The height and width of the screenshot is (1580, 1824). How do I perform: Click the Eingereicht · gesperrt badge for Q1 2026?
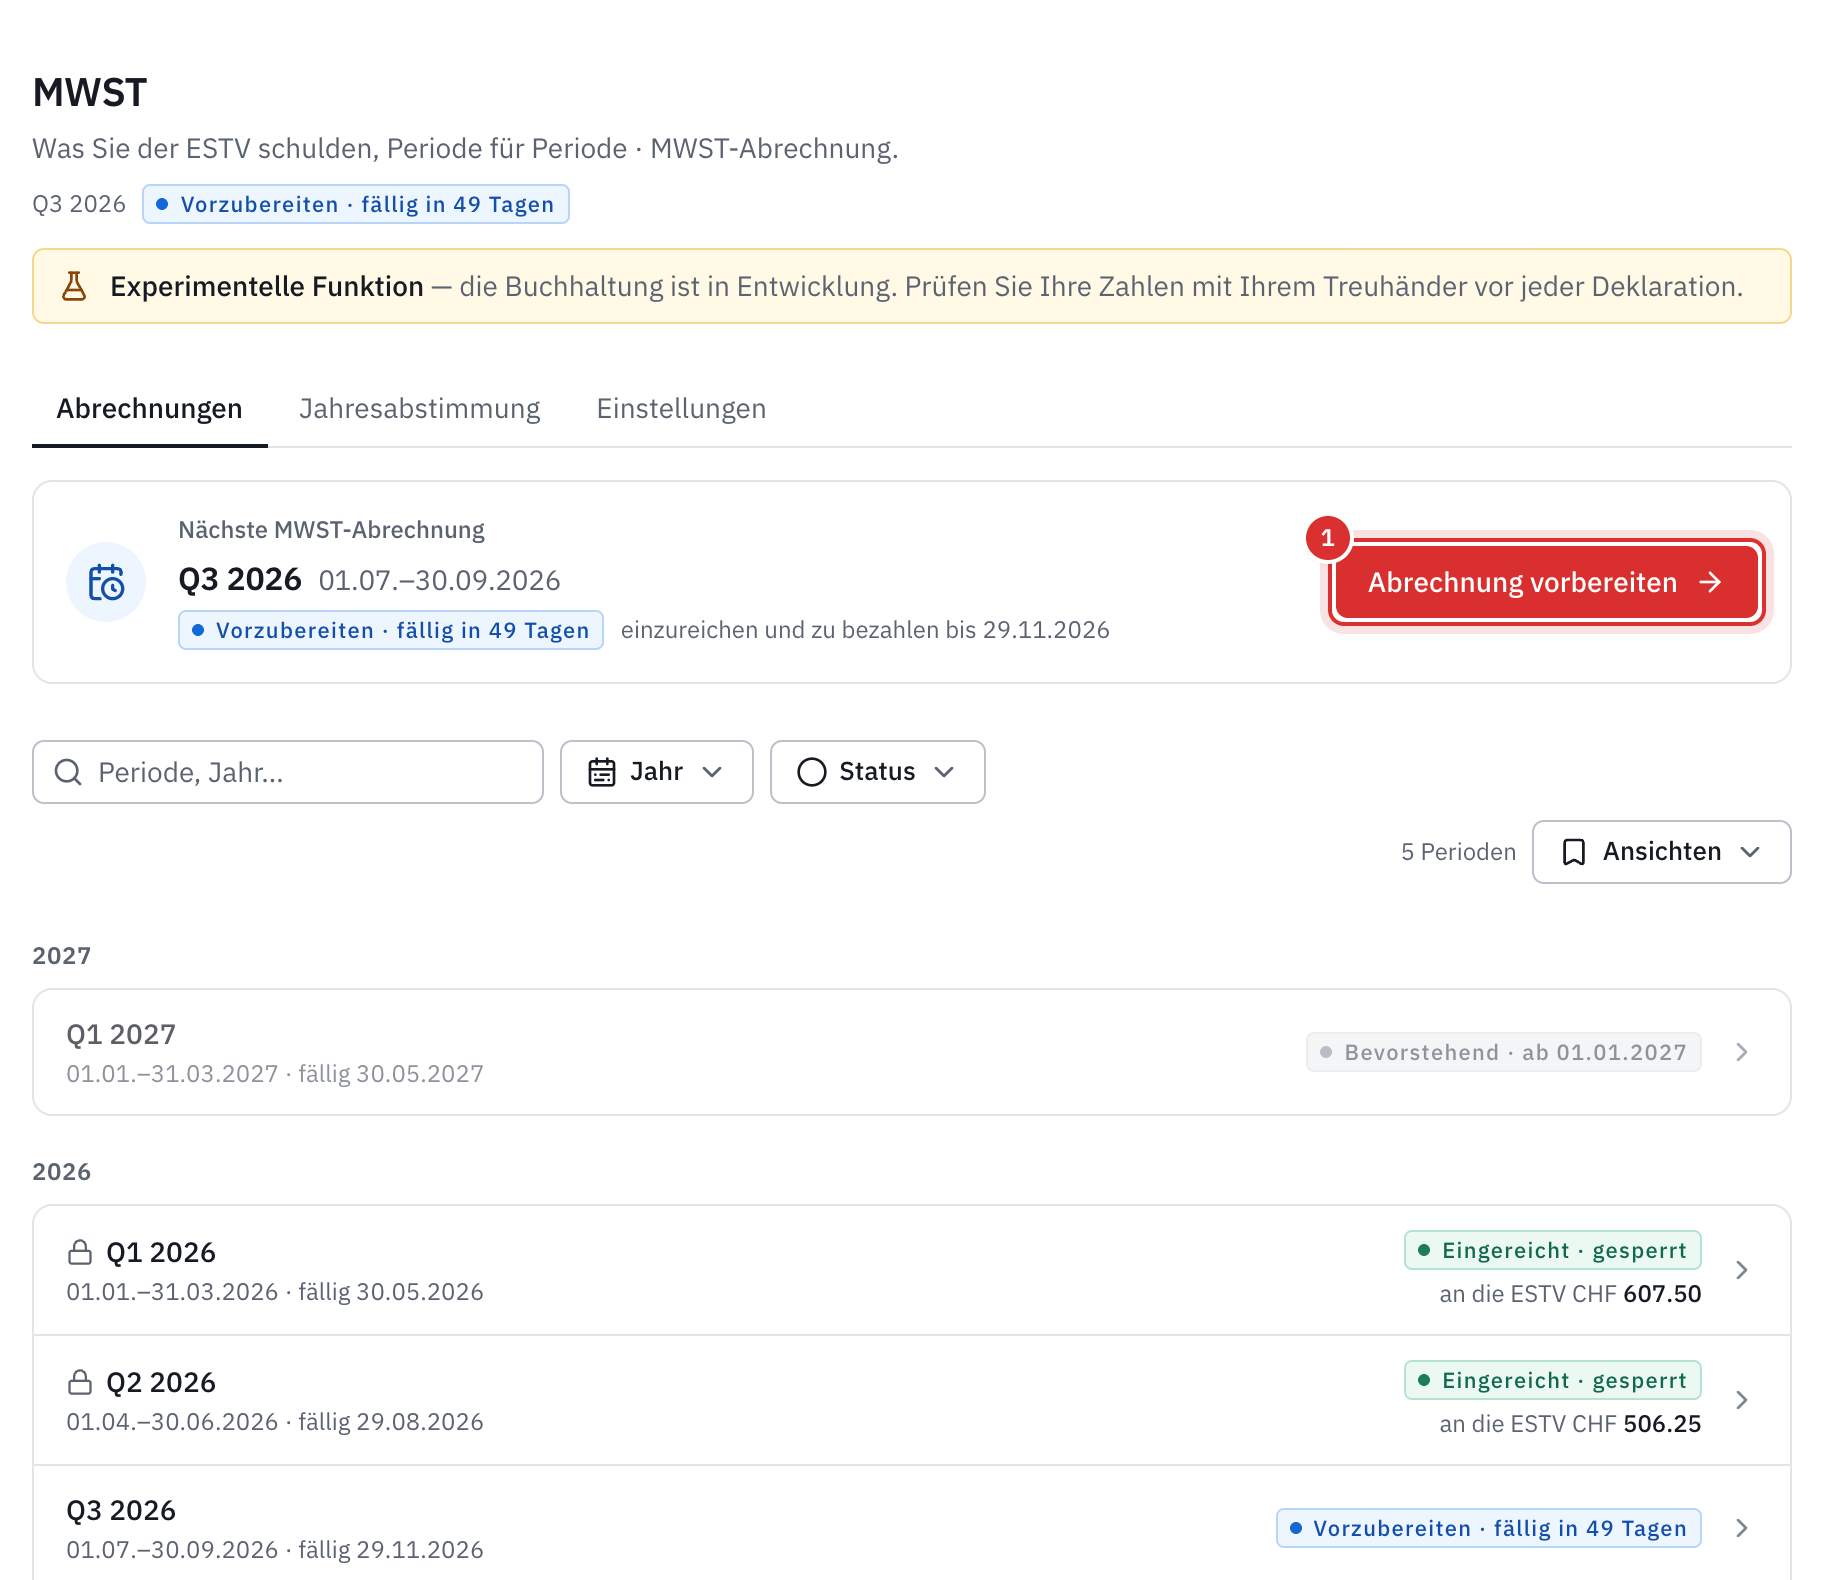tap(1552, 1250)
